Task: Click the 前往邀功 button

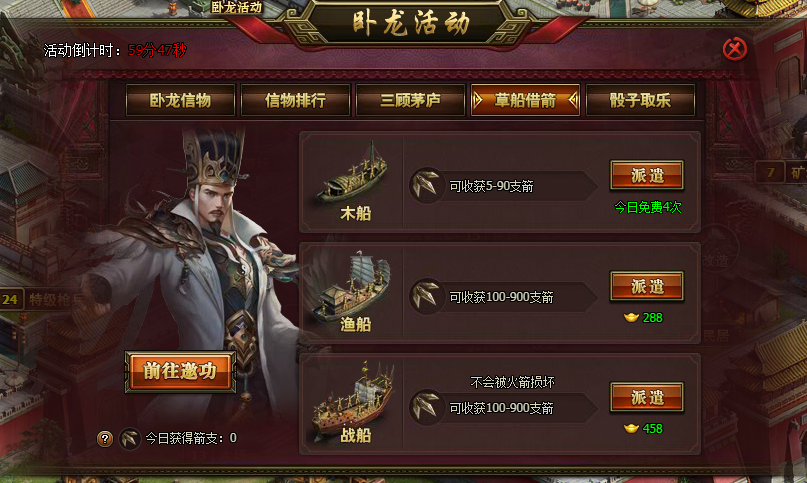Action: pos(180,371)
